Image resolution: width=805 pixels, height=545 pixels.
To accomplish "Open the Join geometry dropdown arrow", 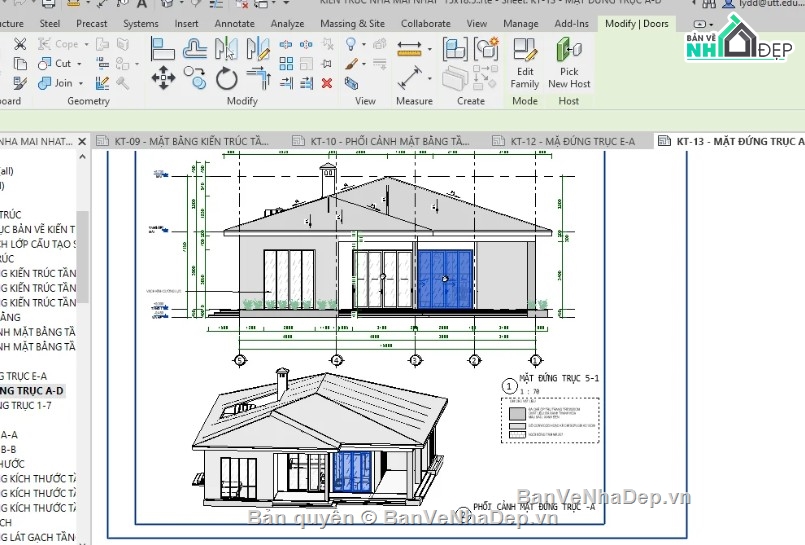I will point(81,83).
